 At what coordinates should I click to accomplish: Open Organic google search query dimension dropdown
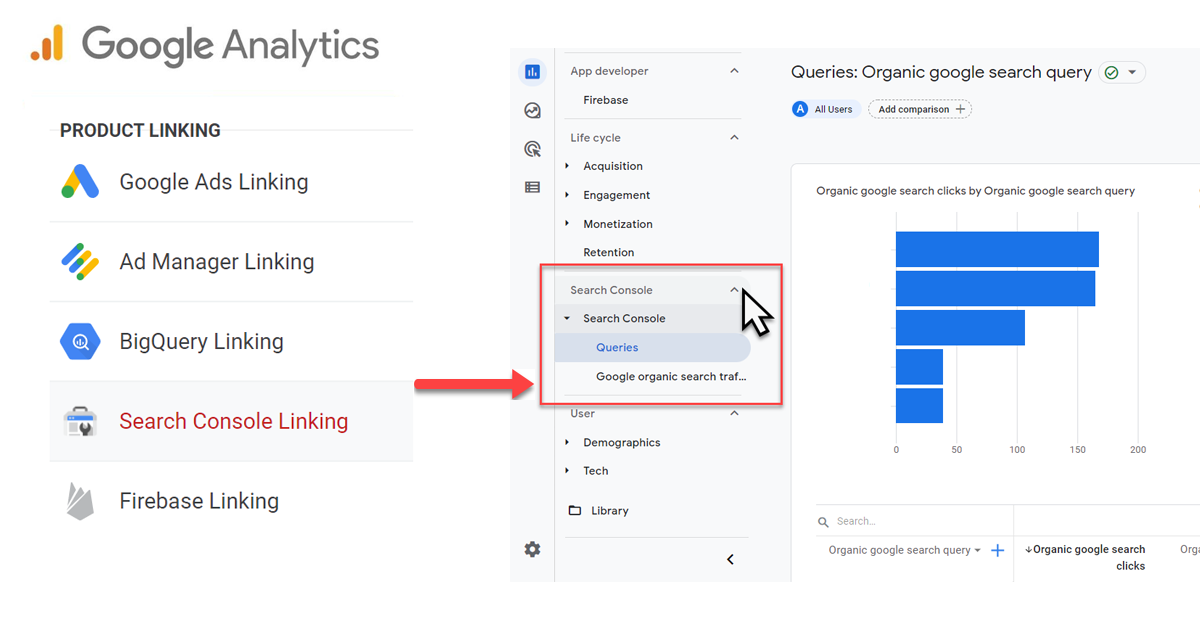[x=977, y=551]
